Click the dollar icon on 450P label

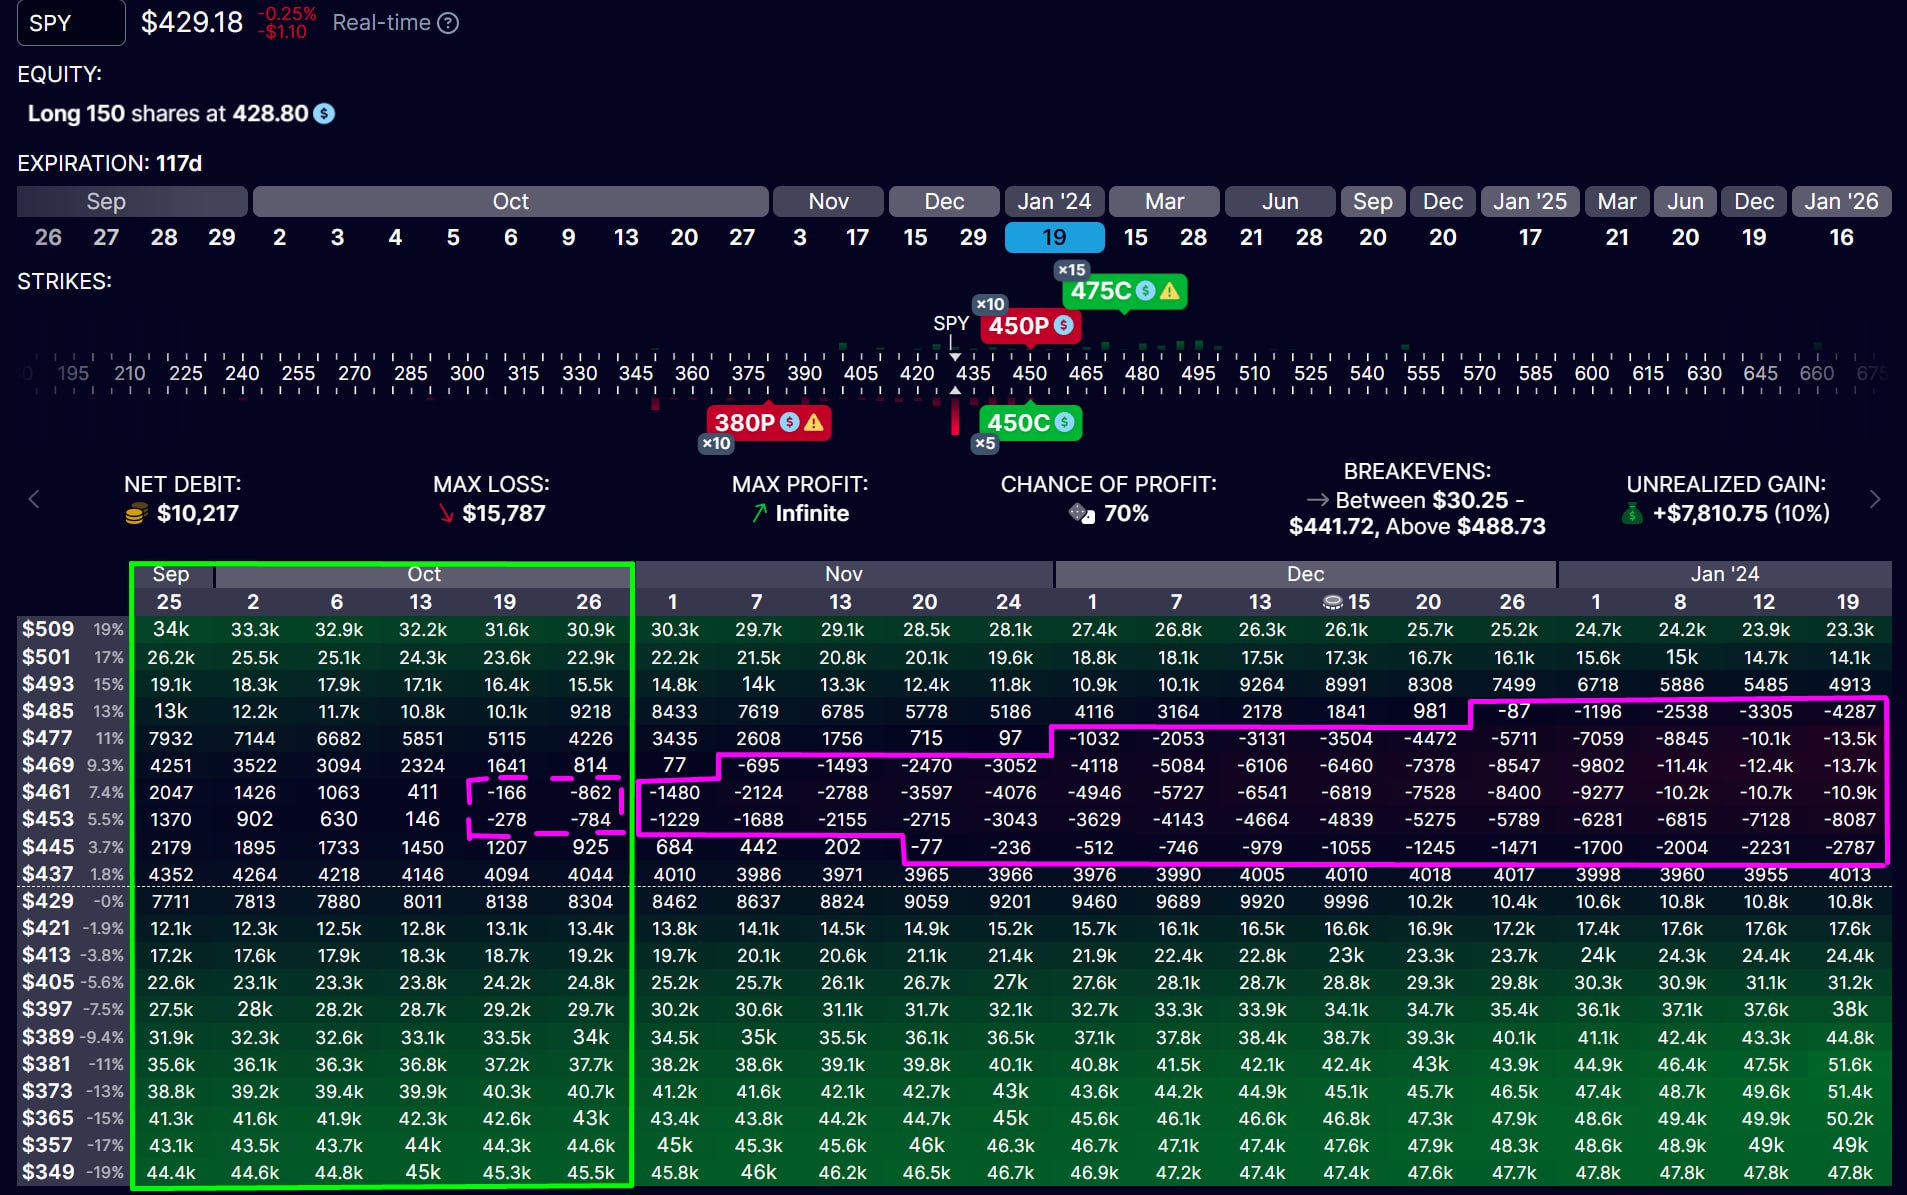[x=1064, y=325]
